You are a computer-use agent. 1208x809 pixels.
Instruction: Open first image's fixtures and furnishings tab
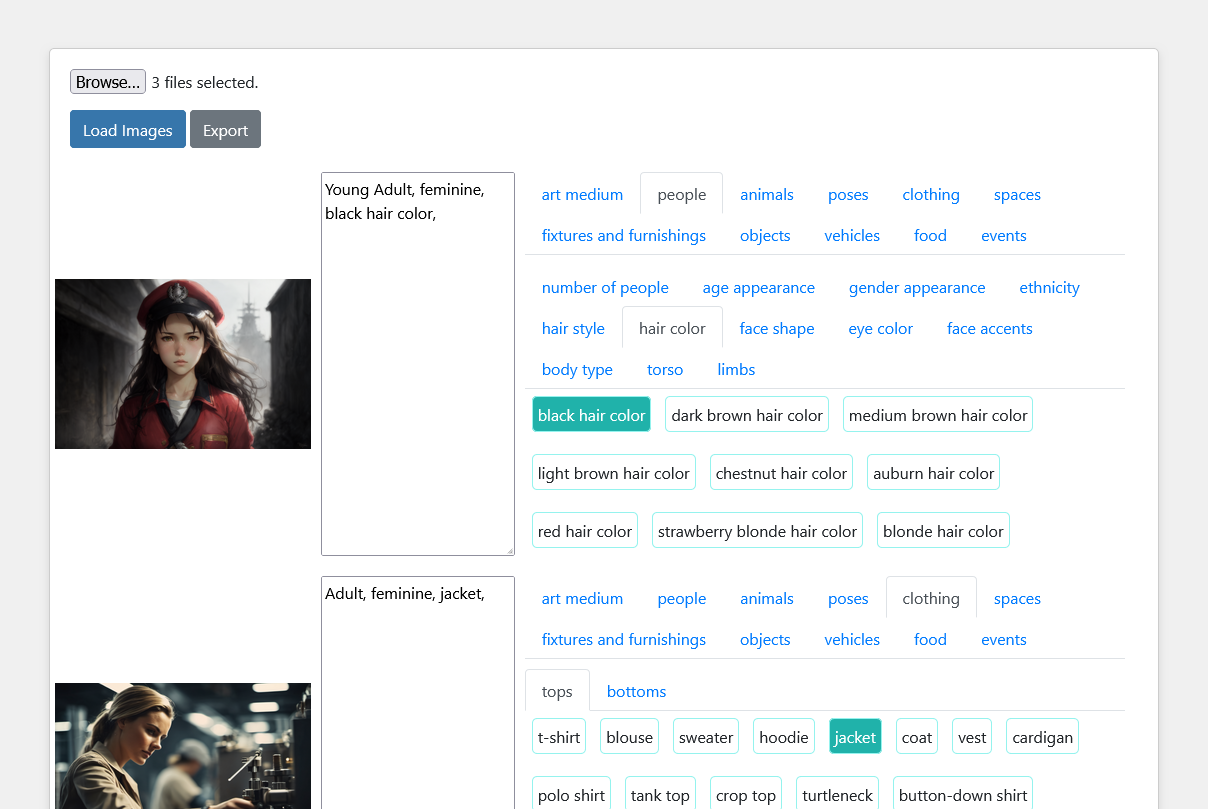pyautogui.click(x=624, y=235)
